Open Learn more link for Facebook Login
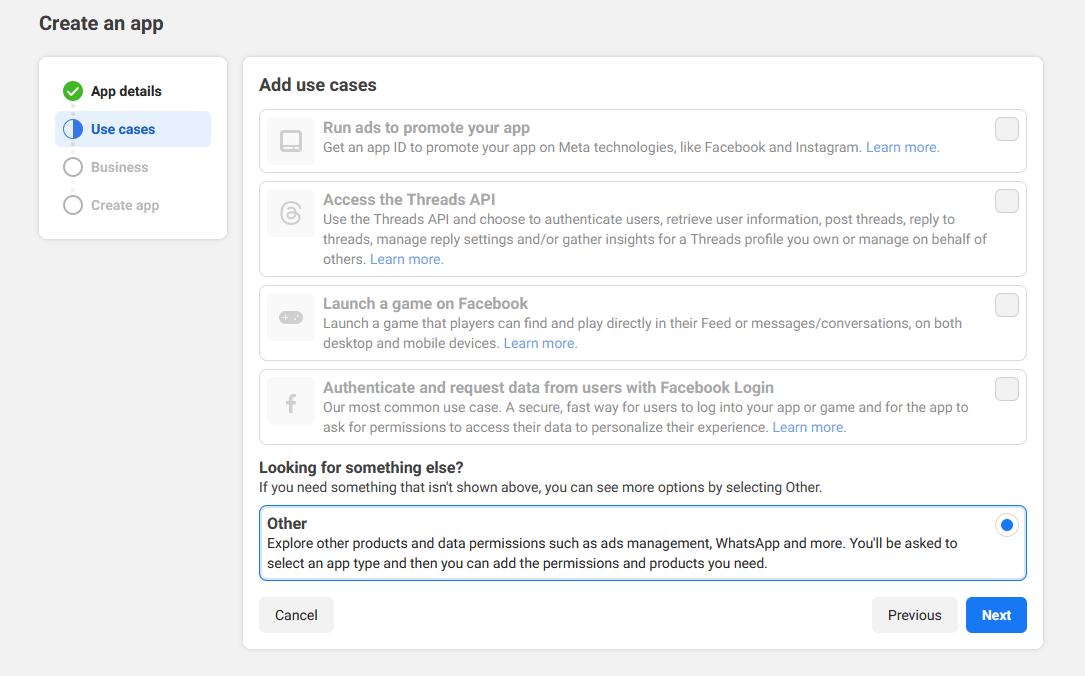Image resolution: width=1085 pixels, height=676 pixels. [809, 428]
